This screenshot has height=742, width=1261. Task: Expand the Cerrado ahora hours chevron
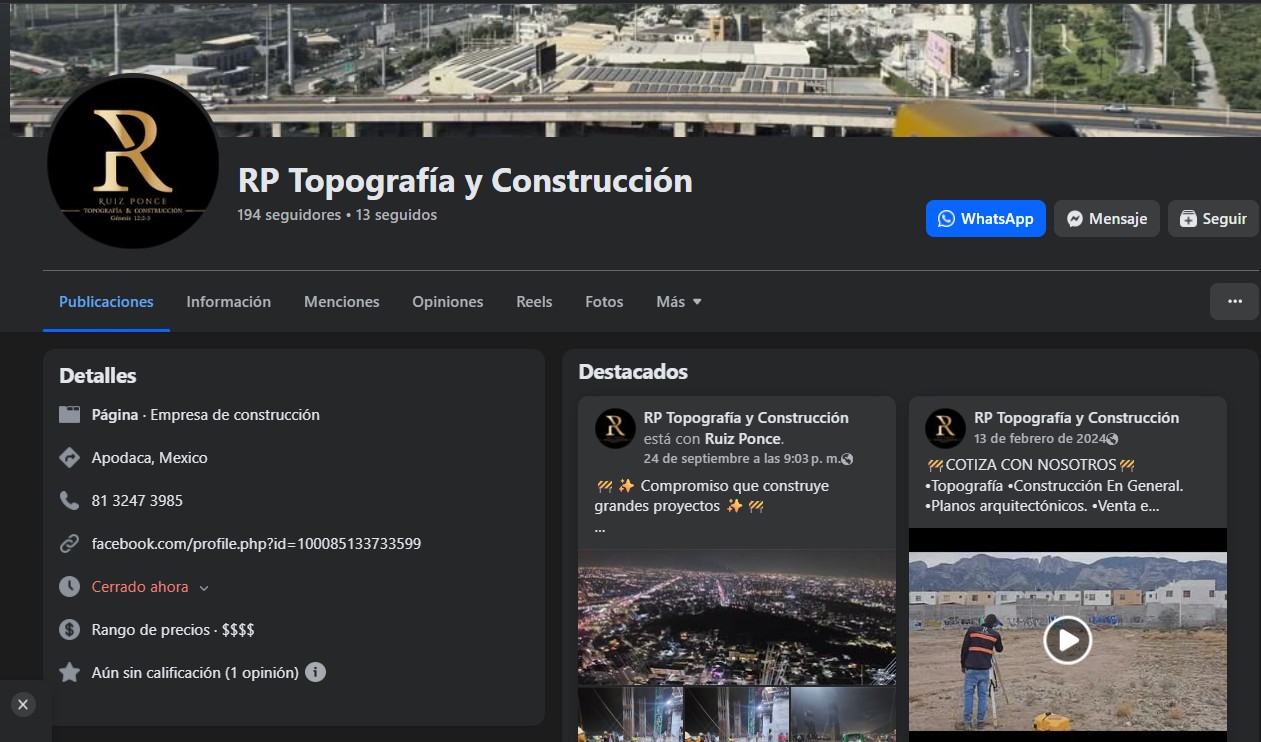tap(205, 588)
